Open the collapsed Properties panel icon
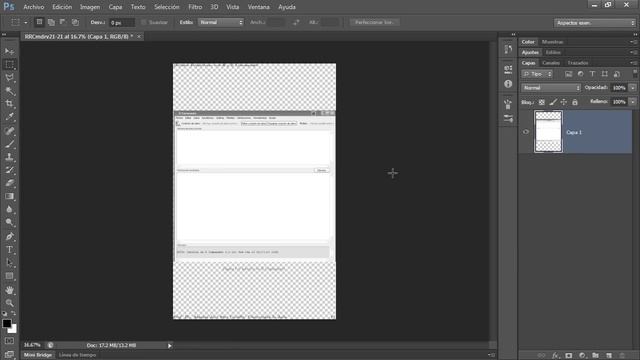Viewport: 640px width, 360px height. pyautogui.click(x=508, y=69)
